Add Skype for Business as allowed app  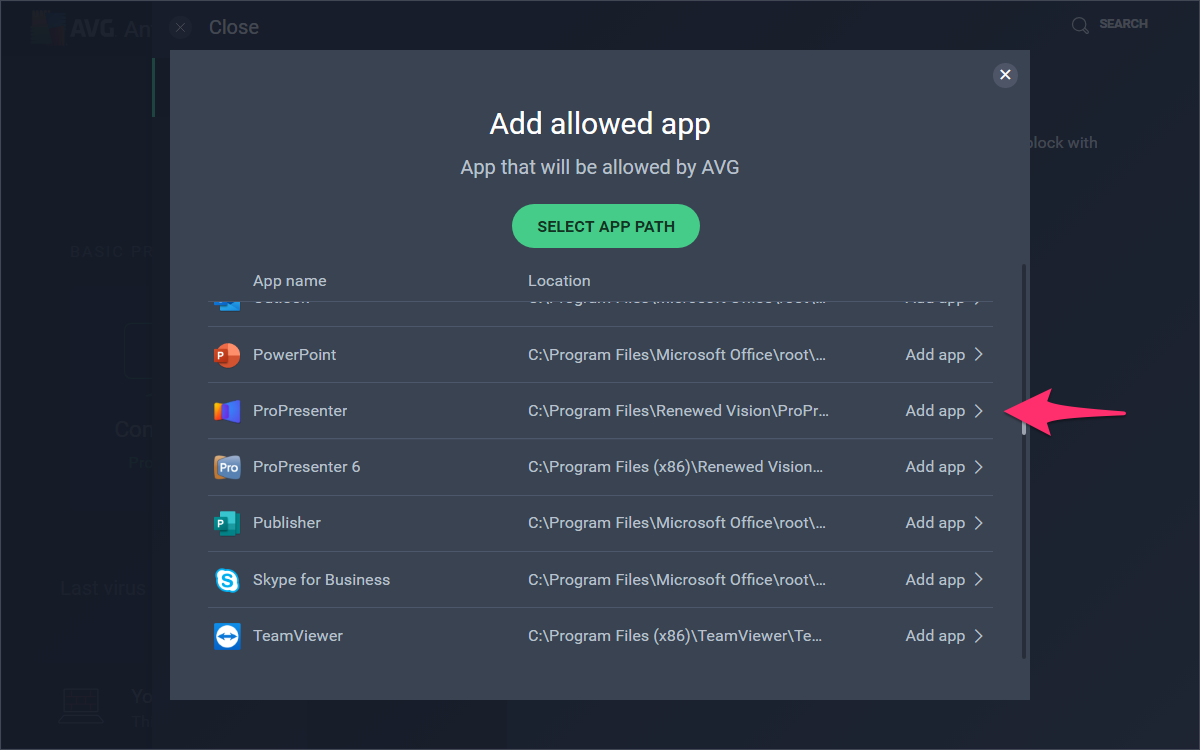(945, 580)
